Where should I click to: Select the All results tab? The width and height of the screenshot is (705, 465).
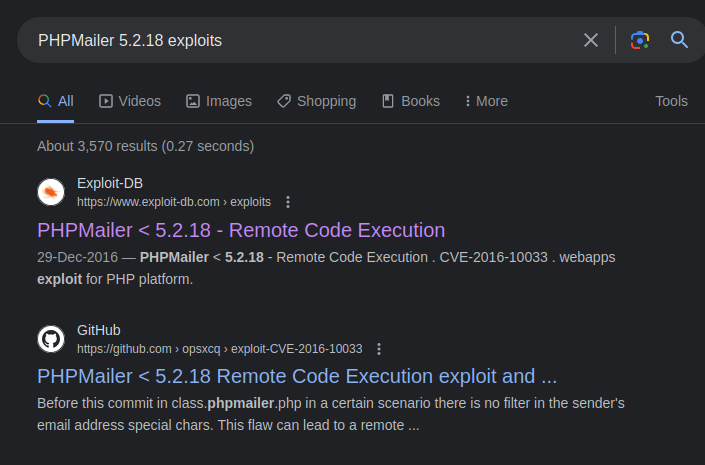56,101
